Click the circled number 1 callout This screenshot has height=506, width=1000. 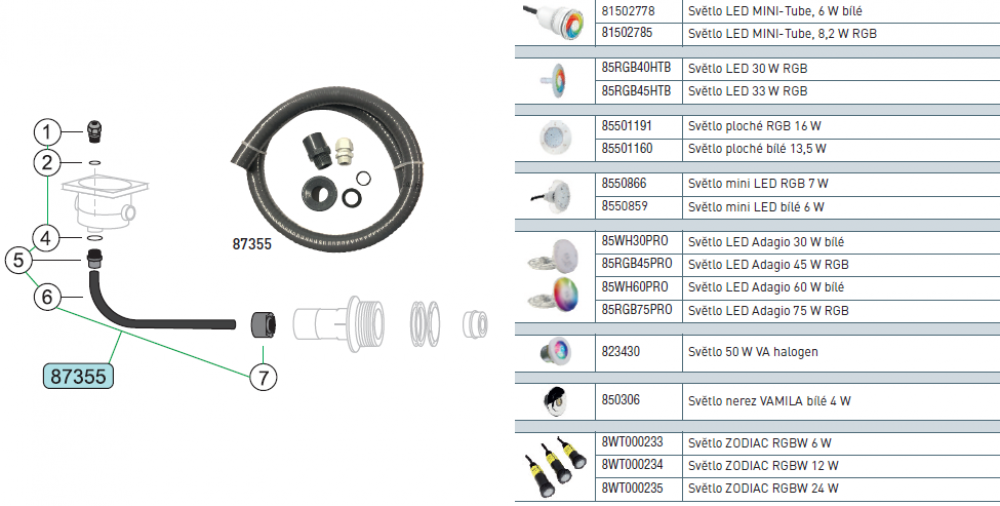click(x=47, y=133)
